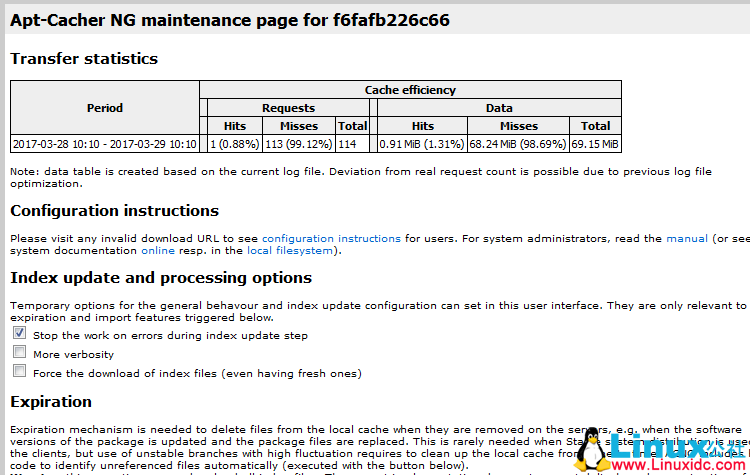Click the Period column header

click(x=105, y=108)
